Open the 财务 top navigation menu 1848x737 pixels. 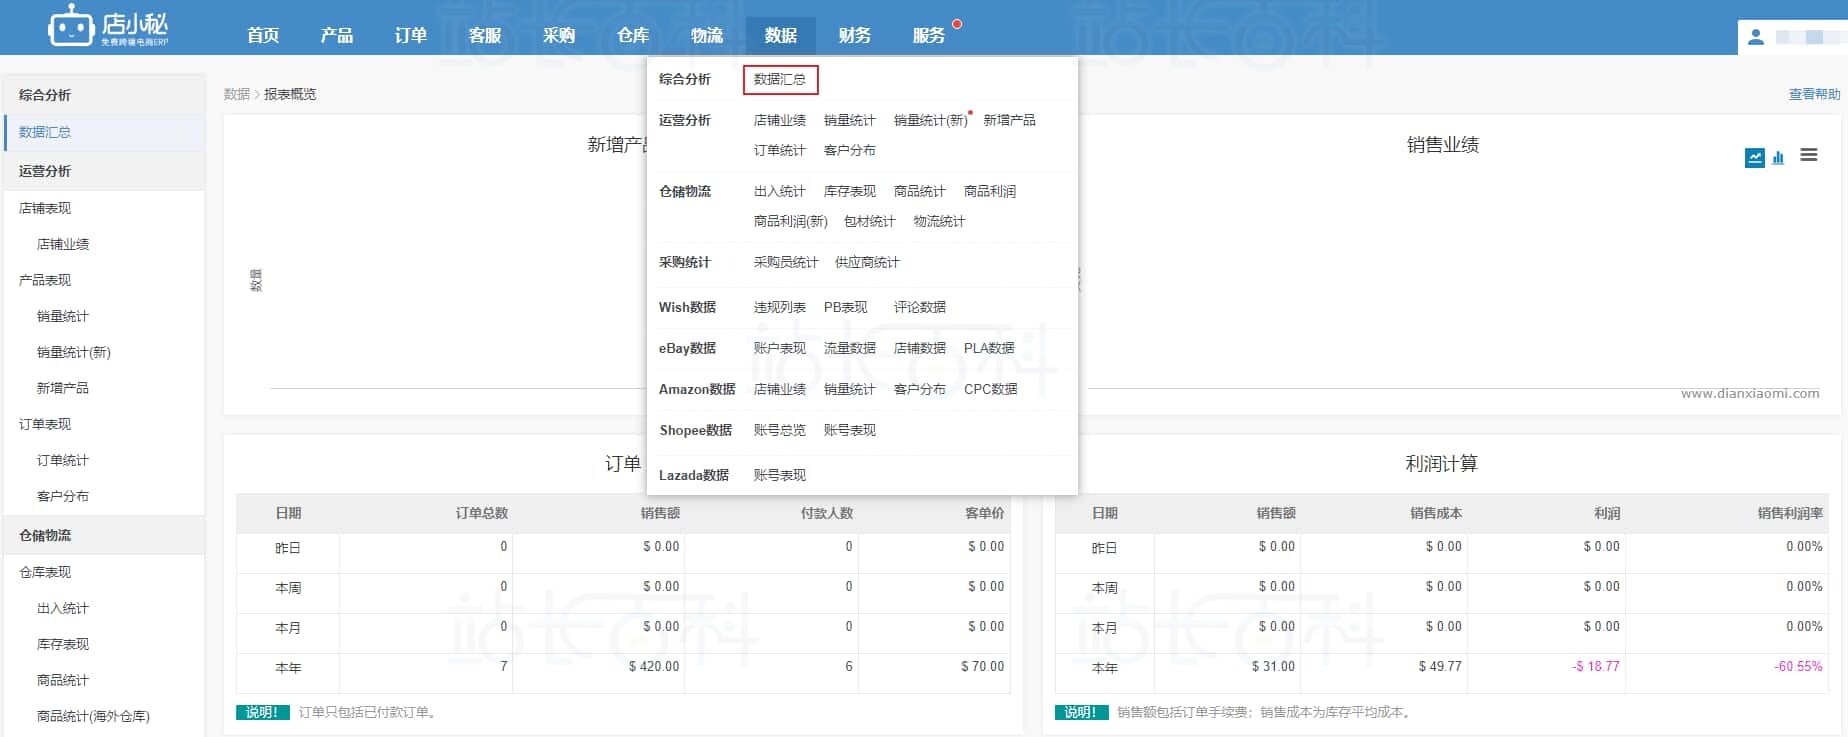pyautogui.click(x=854, y=35)
